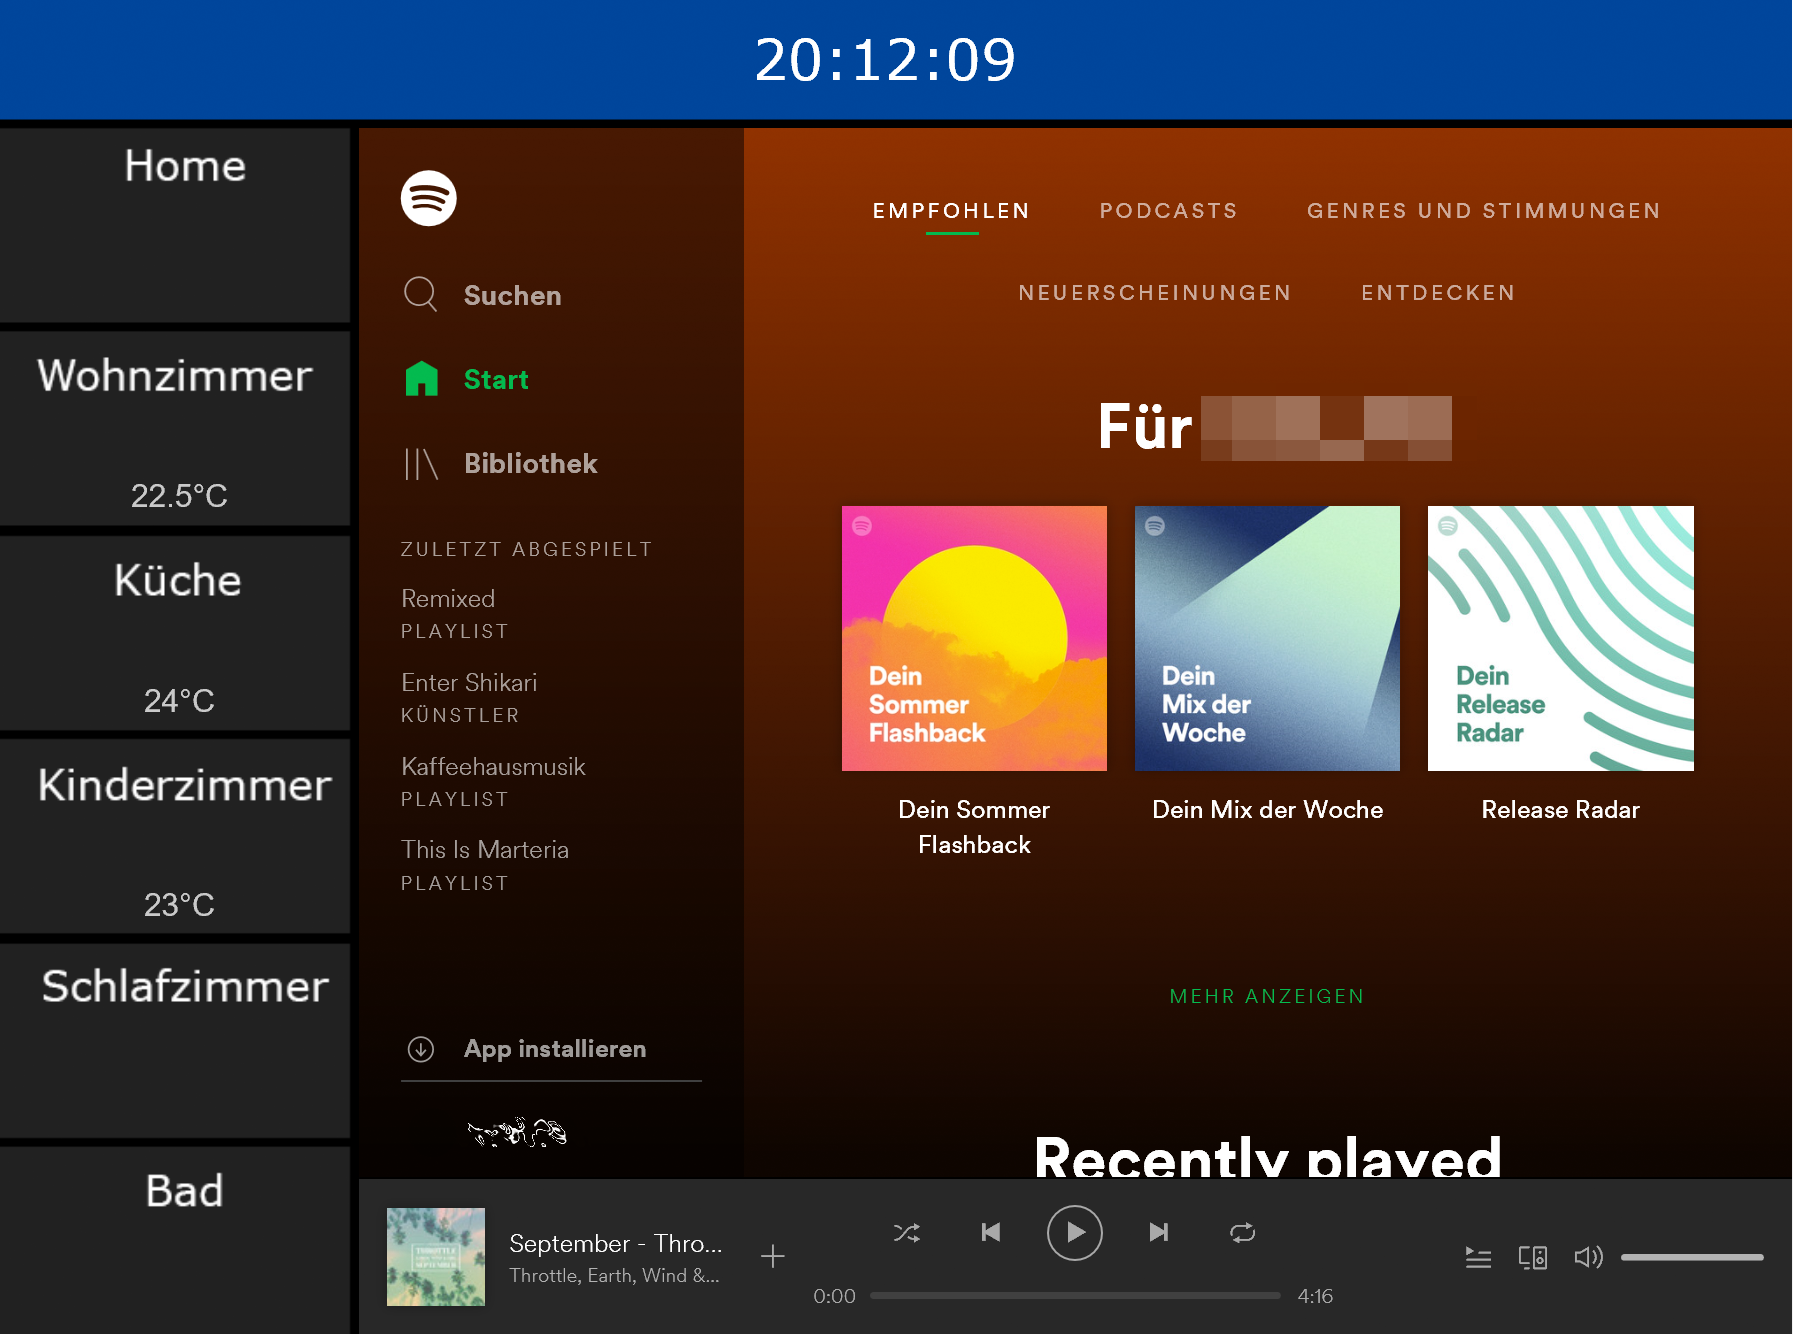
Task: Open the user profile avatar
Action: [x=517, y=1132]
